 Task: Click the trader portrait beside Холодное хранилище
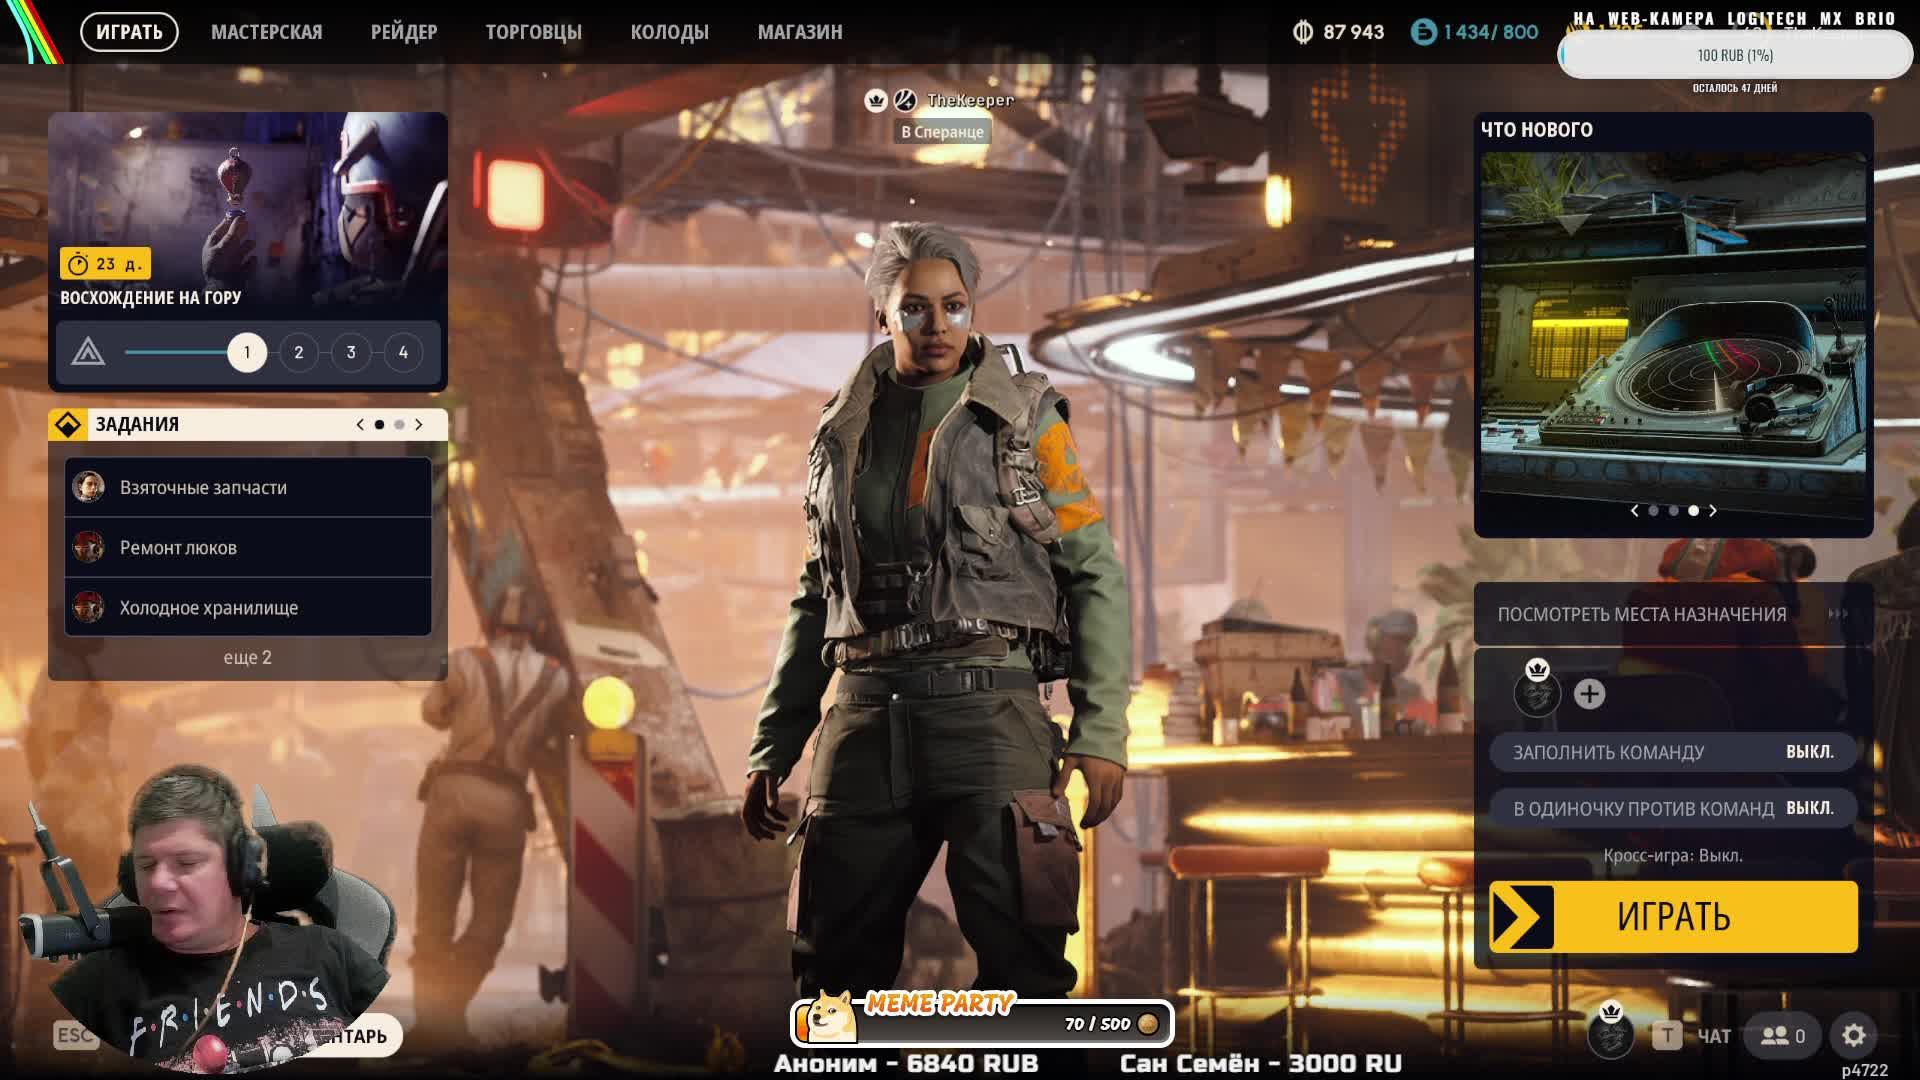click(x=89, y=607)
